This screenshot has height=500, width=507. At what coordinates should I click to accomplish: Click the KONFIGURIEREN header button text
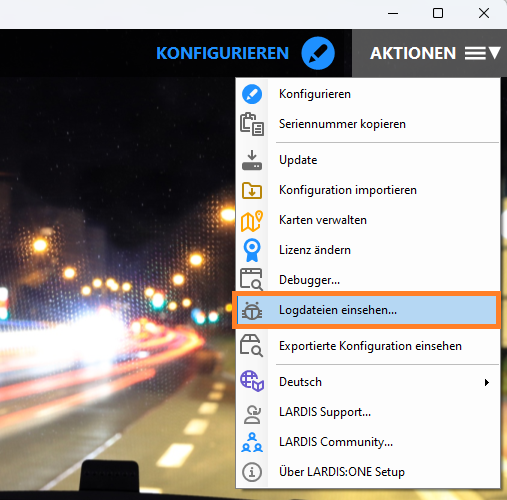click(x=222, y=53)
